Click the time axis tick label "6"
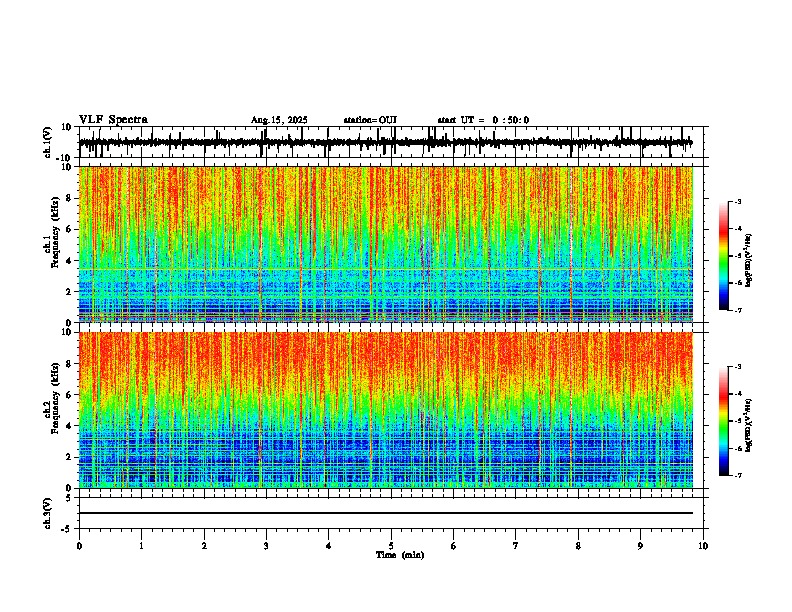This screenshot has height=612, width=792. pos(454,546)
